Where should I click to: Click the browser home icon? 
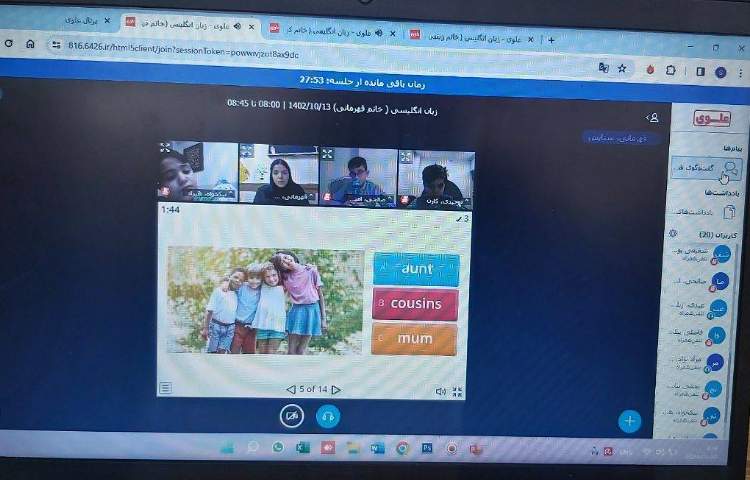point(30,44)
